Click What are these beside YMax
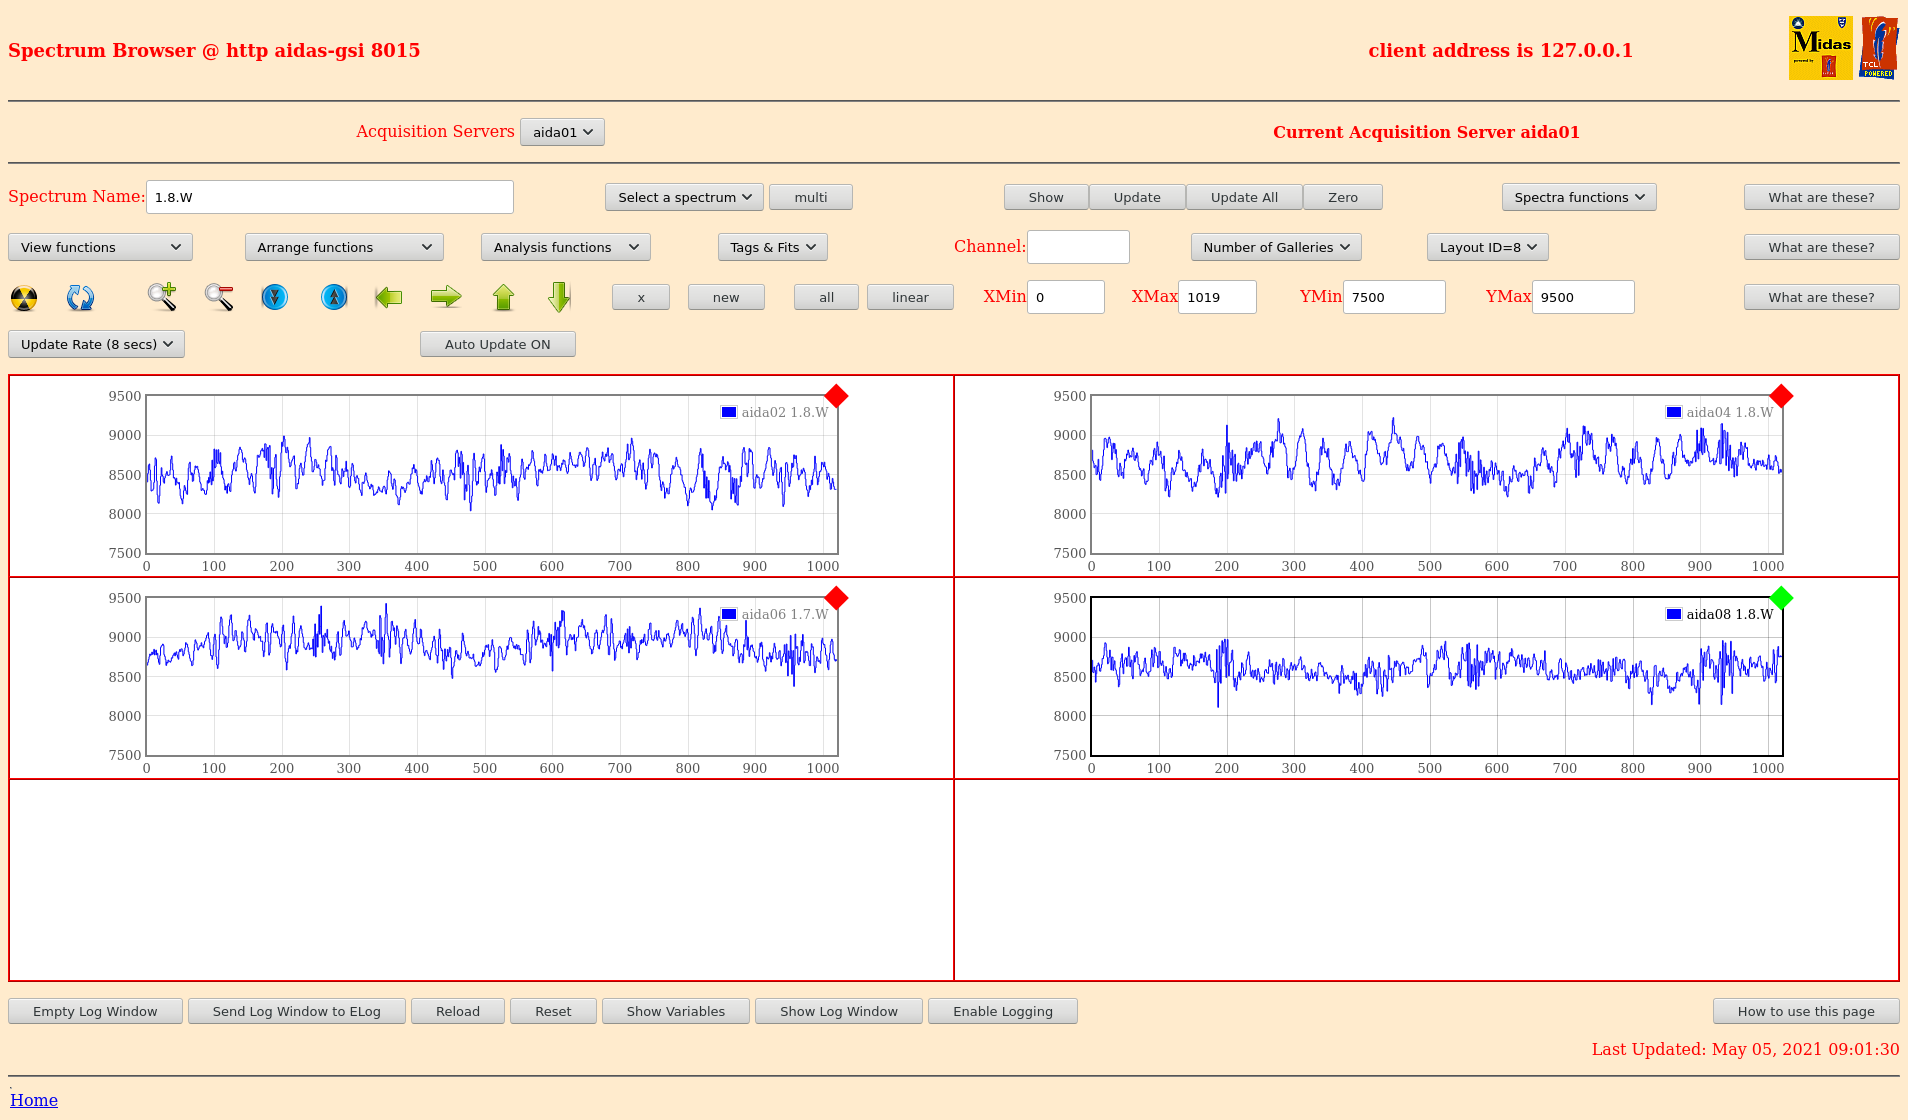The height and width of the screenshot is (1120, 1908). 1821,297
